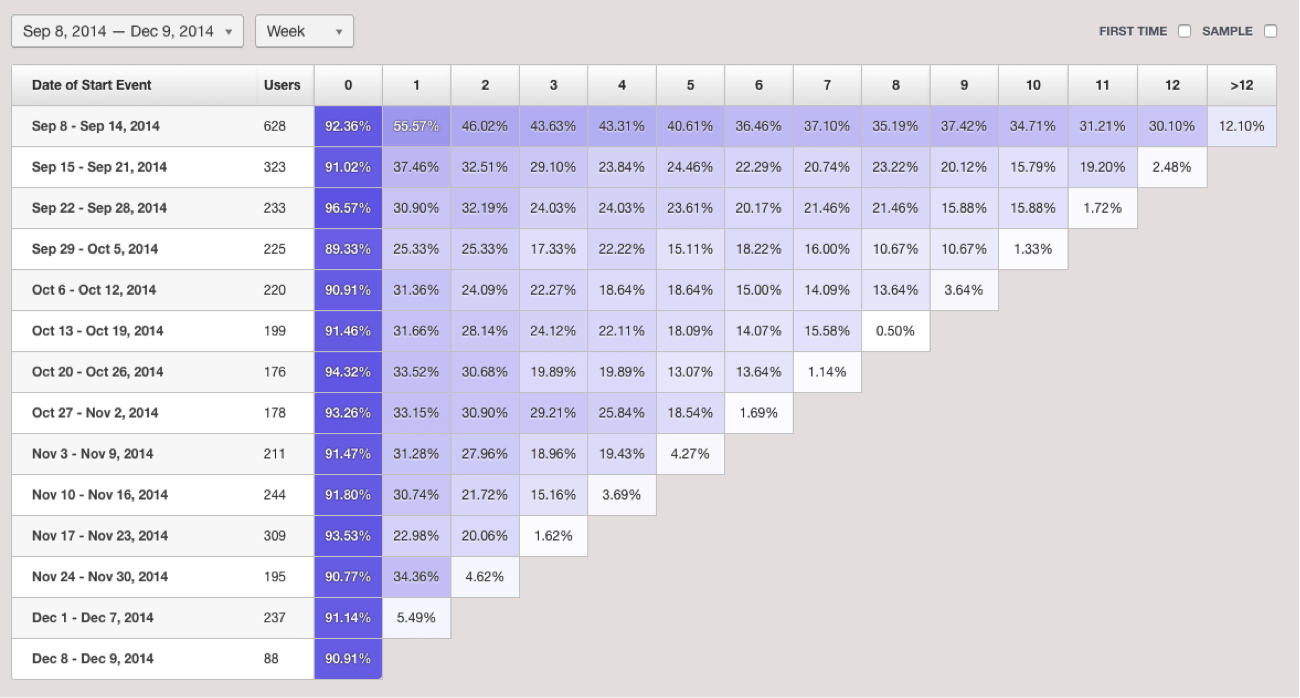Image resolution: width=1300 pixels, height=698 pixels.
Task: Click the 0.50% cell in Oct 13 row
Action: 895,330
